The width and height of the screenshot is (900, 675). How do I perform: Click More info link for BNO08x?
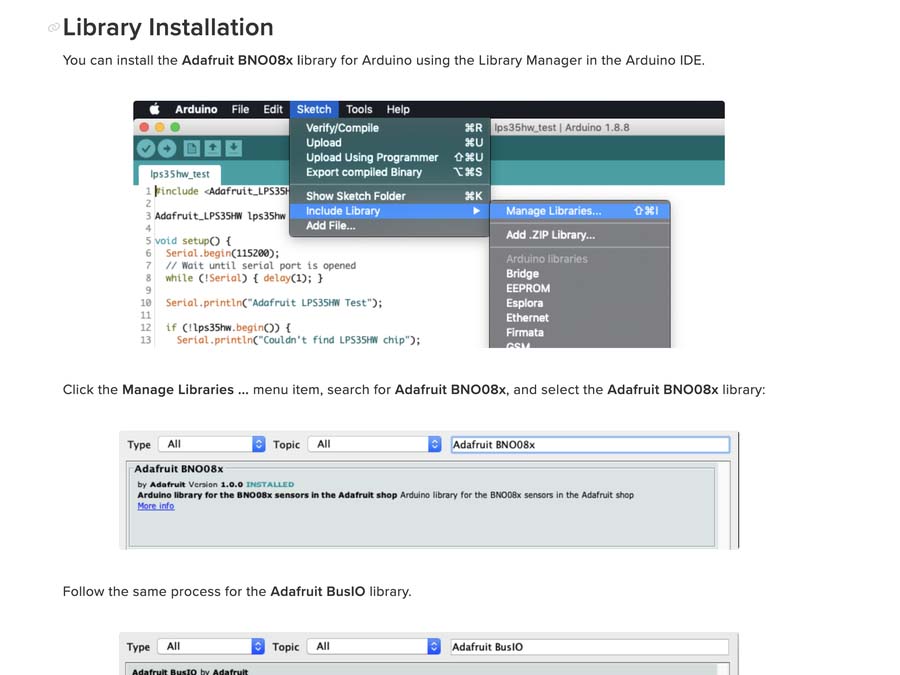click(x=156, y=506)
